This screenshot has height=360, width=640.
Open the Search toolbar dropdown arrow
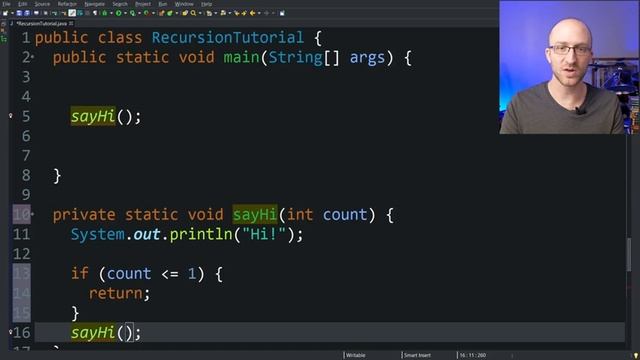point(200,13)
